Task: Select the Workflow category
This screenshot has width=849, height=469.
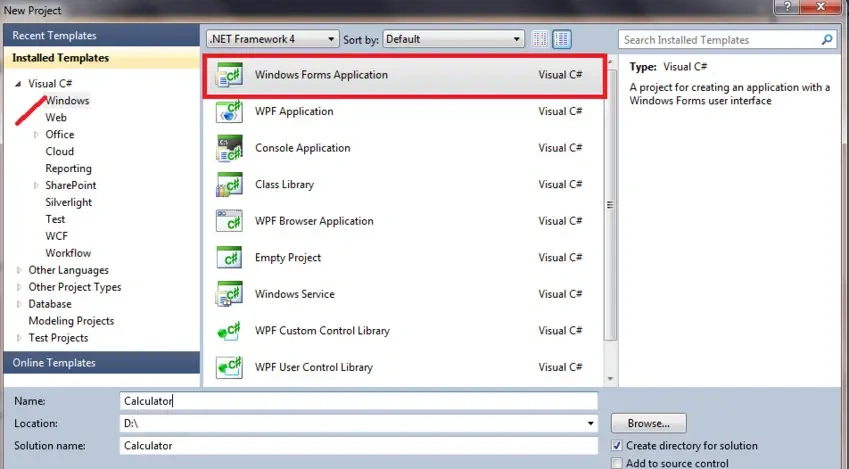Action: (x=68, y=253)
